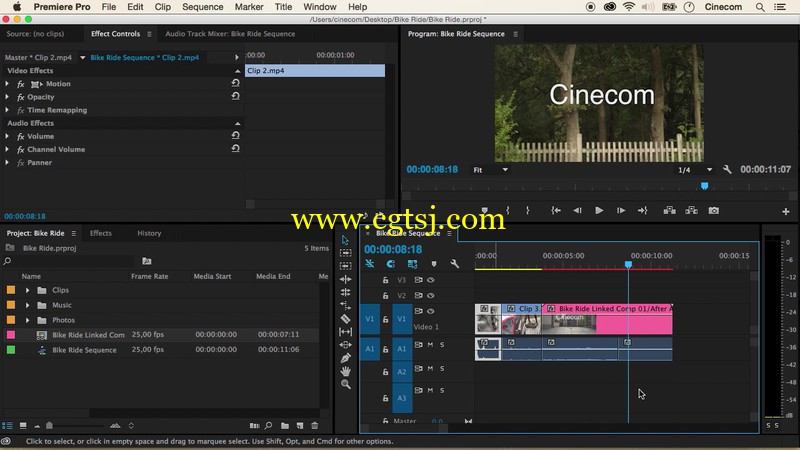Mute audio track A3
This screenshot has height=450, width=800.
(x=430, y=390)
